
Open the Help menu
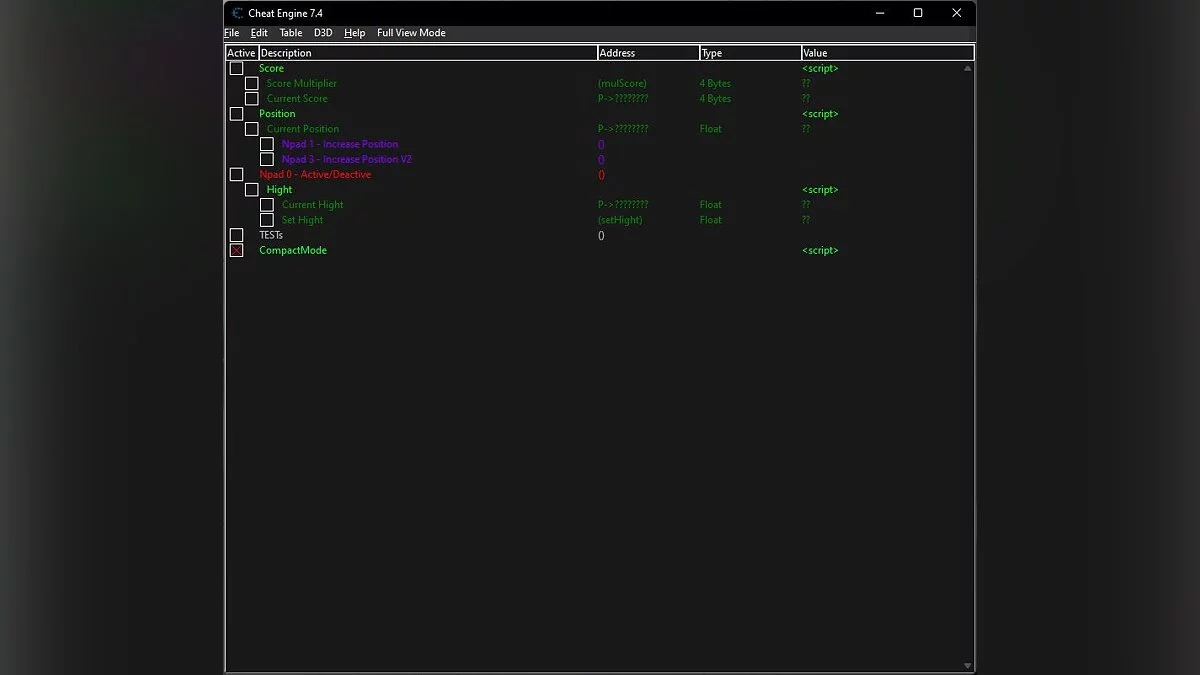[x=355, y=33]
